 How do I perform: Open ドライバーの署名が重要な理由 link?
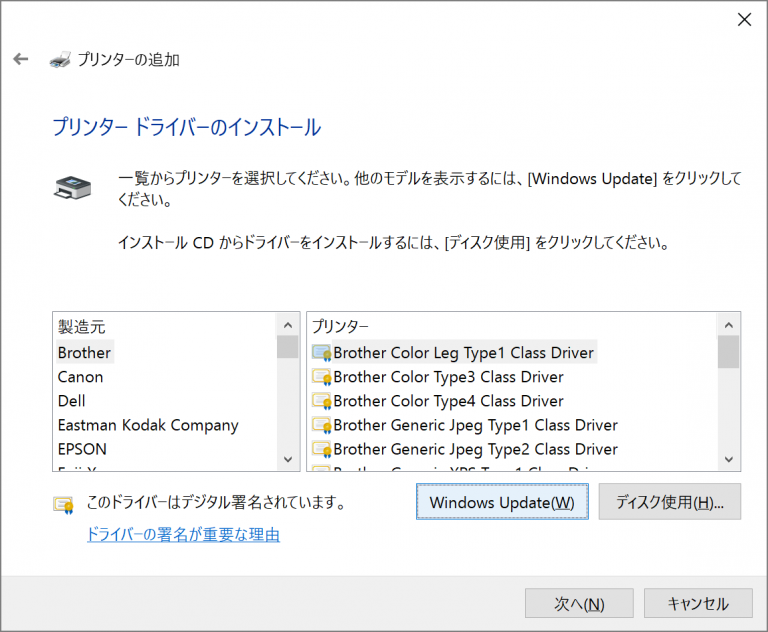[x=183, y=535]
